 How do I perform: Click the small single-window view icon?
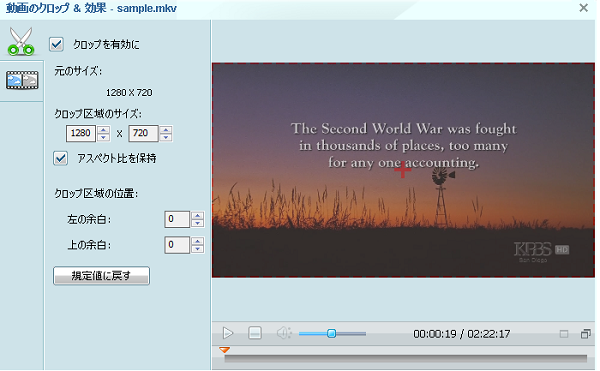click(564, 334)
